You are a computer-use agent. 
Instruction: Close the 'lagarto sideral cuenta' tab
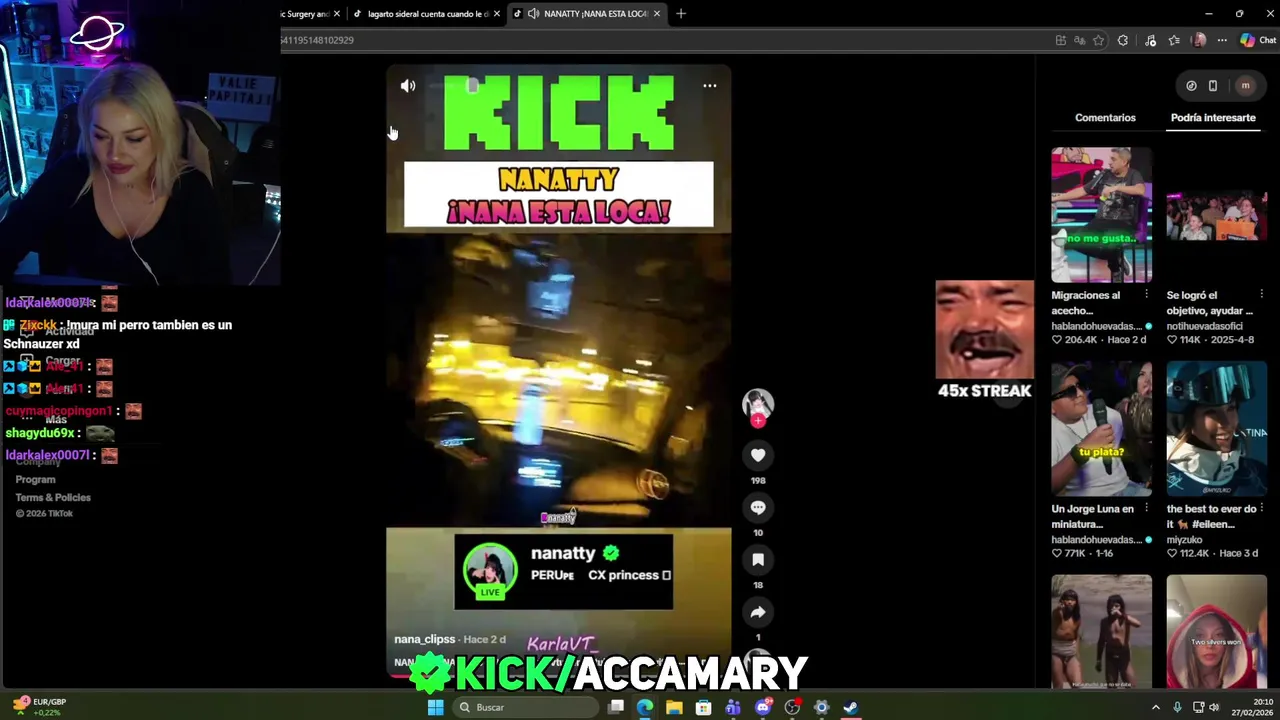(497, 13)
